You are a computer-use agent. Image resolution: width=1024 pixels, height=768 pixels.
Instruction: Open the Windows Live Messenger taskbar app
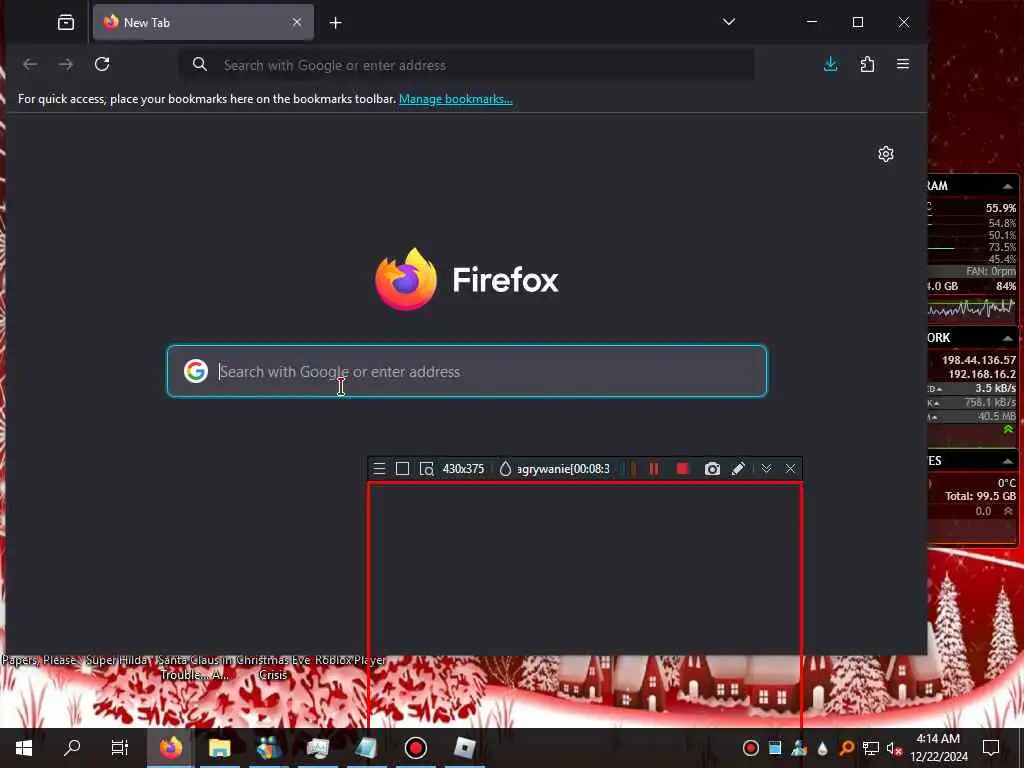268,748
